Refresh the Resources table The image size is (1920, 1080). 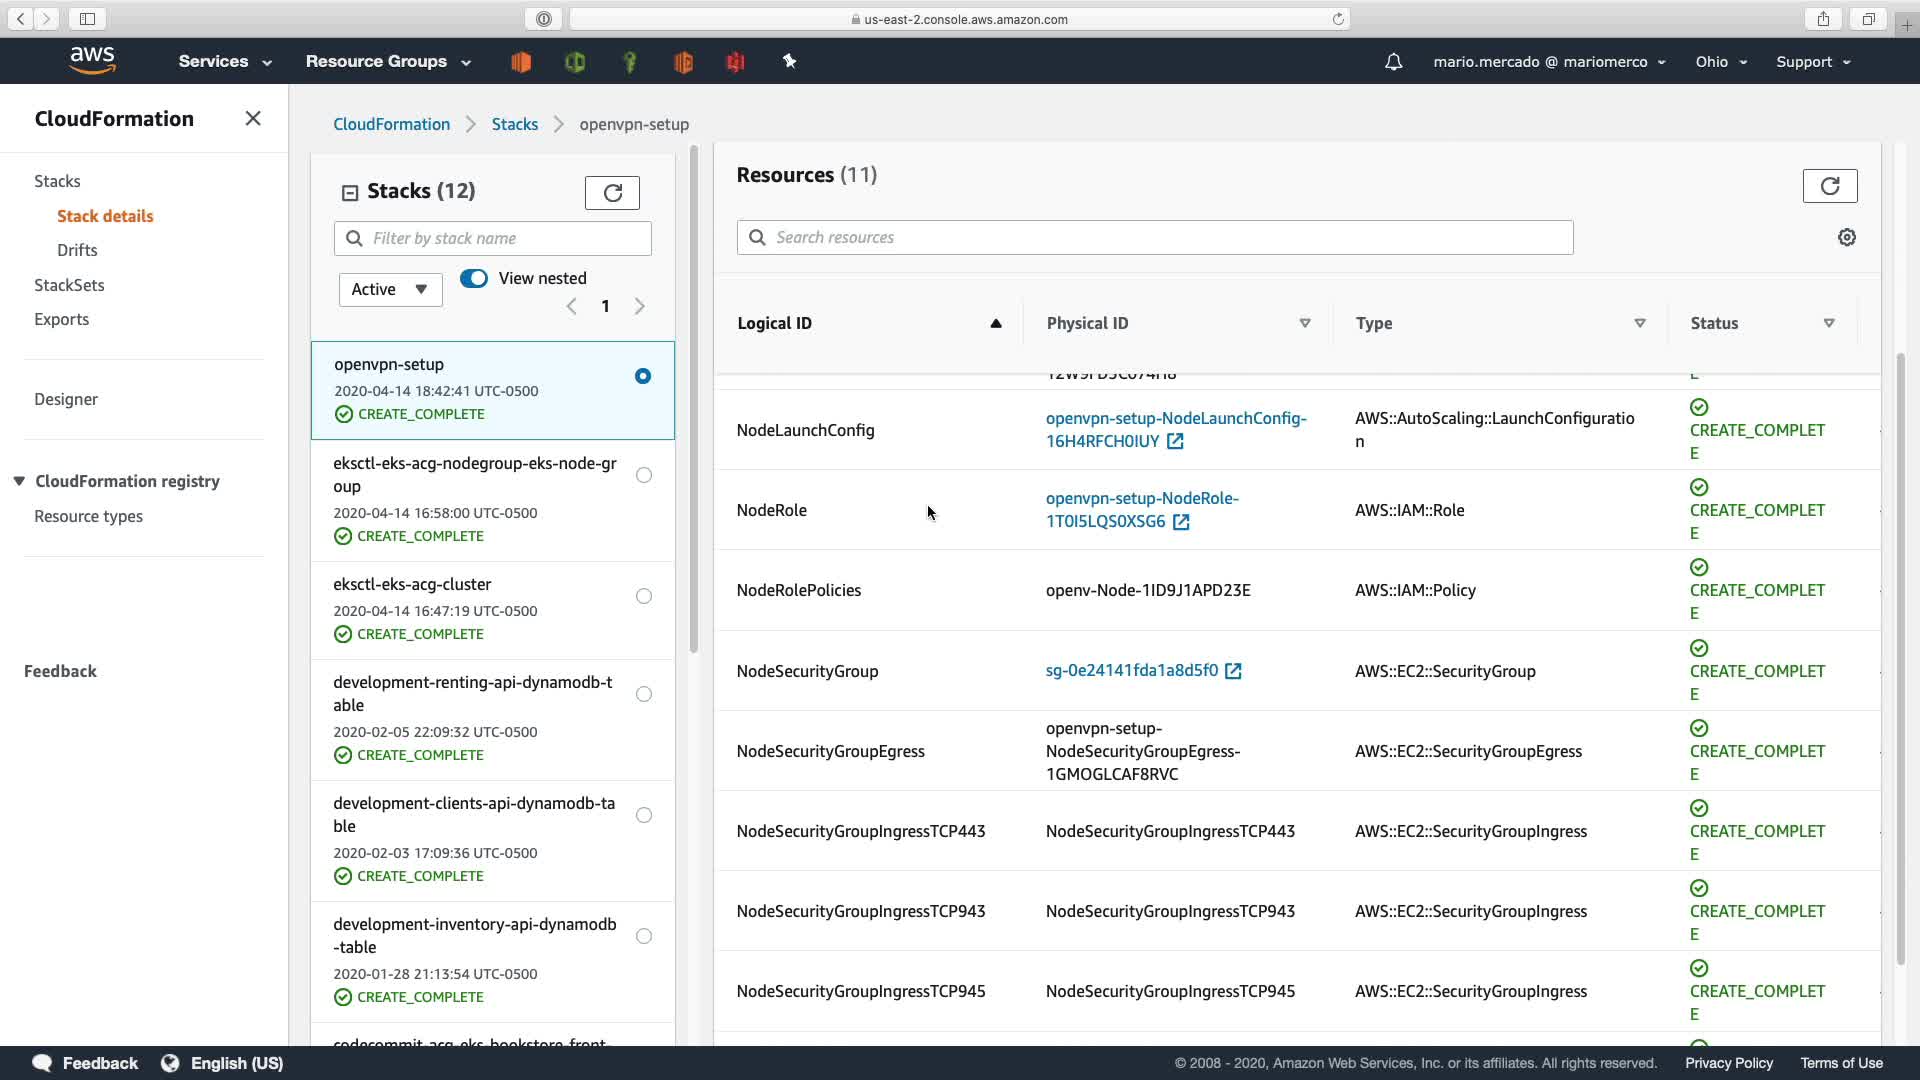(1829, 186)
